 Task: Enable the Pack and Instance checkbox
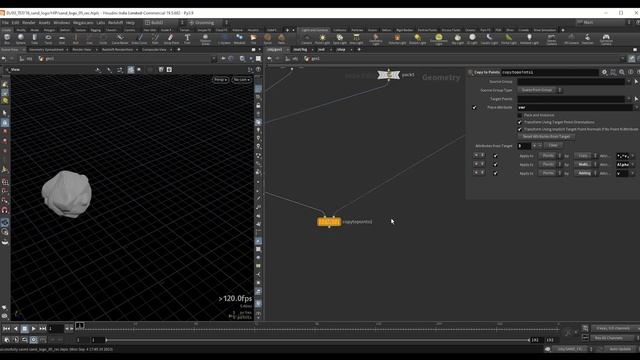tap(520, 115)
